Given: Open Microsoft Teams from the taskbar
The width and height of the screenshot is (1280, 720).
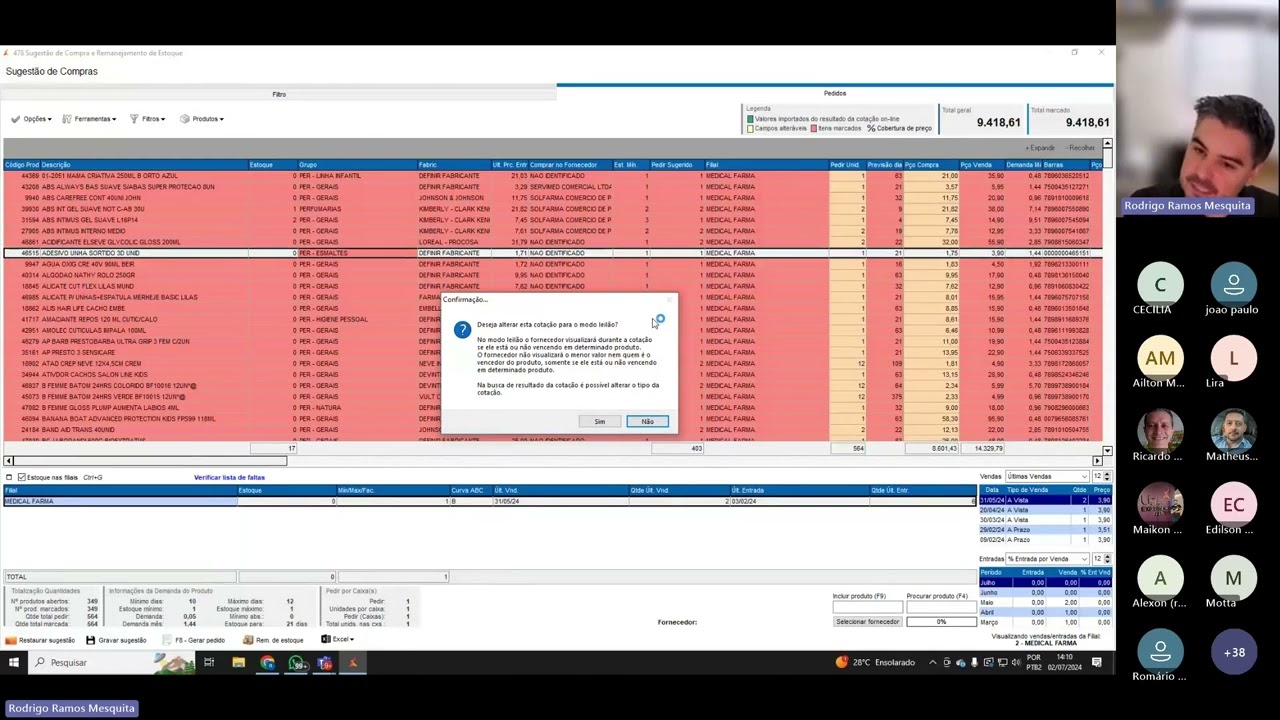Looking at the screenshot, I should pos(325,662).
